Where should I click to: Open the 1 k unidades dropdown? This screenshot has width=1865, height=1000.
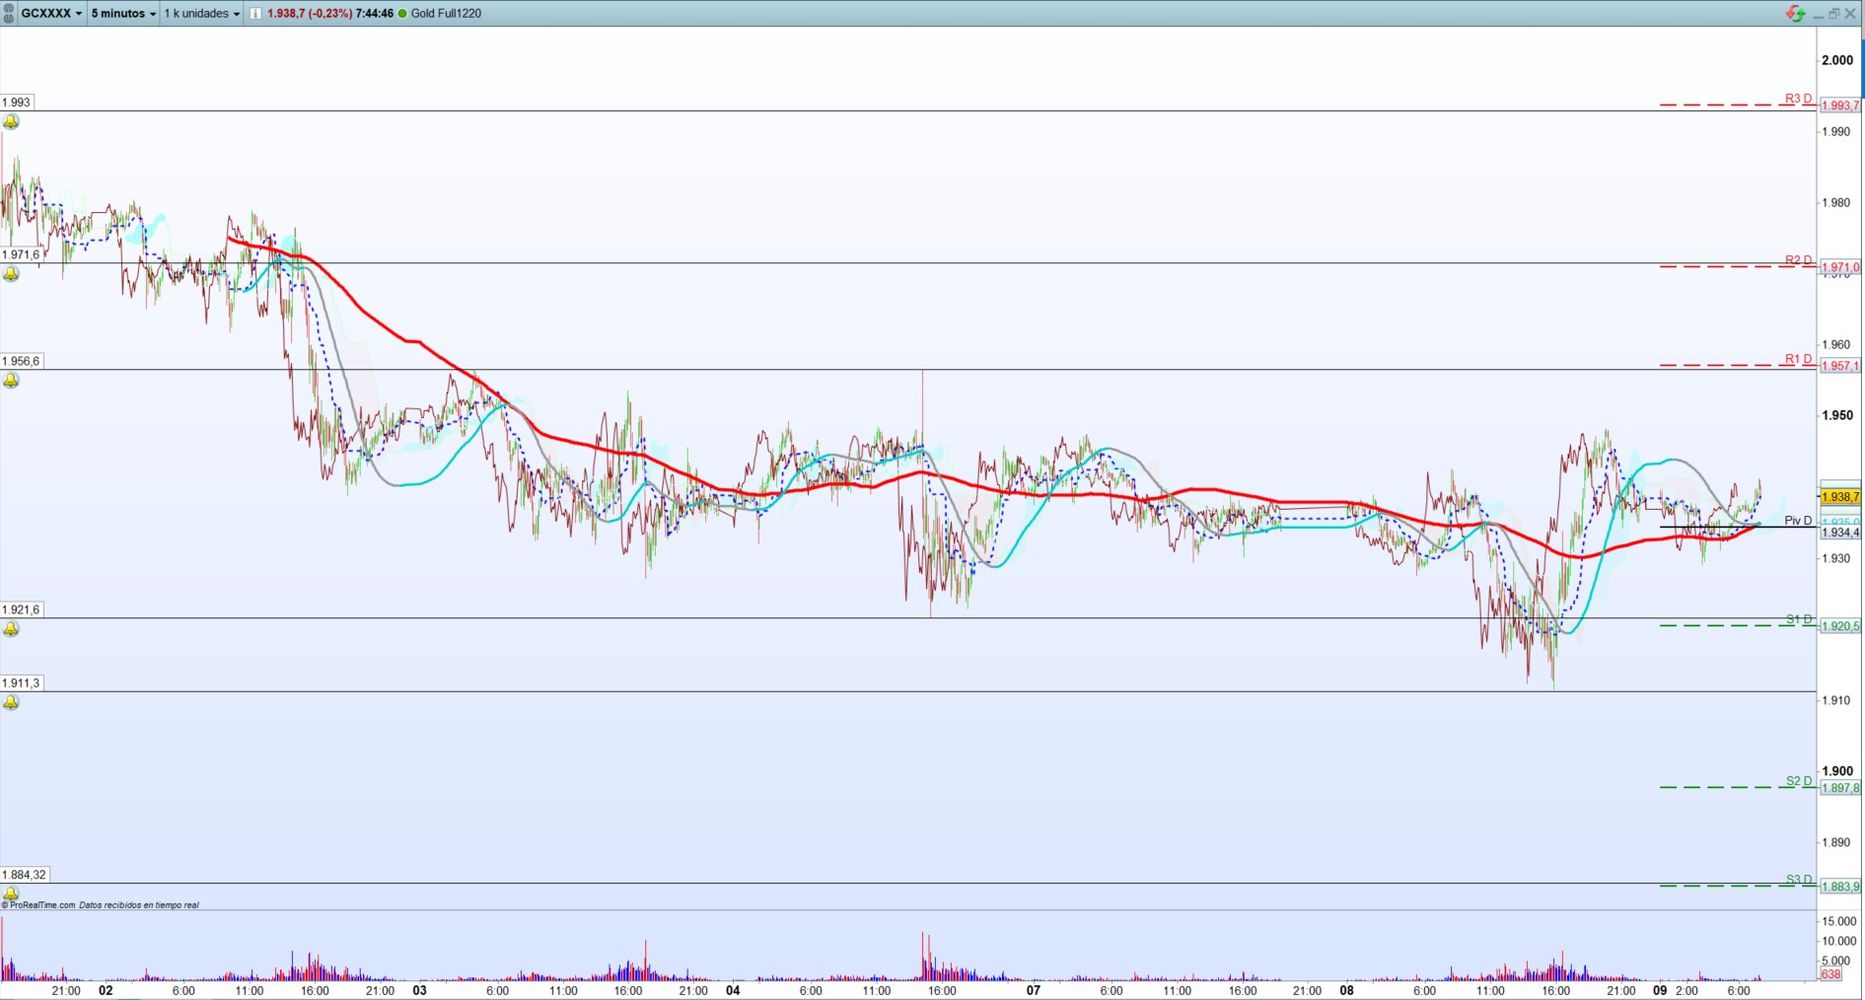(x=202, y=13)
